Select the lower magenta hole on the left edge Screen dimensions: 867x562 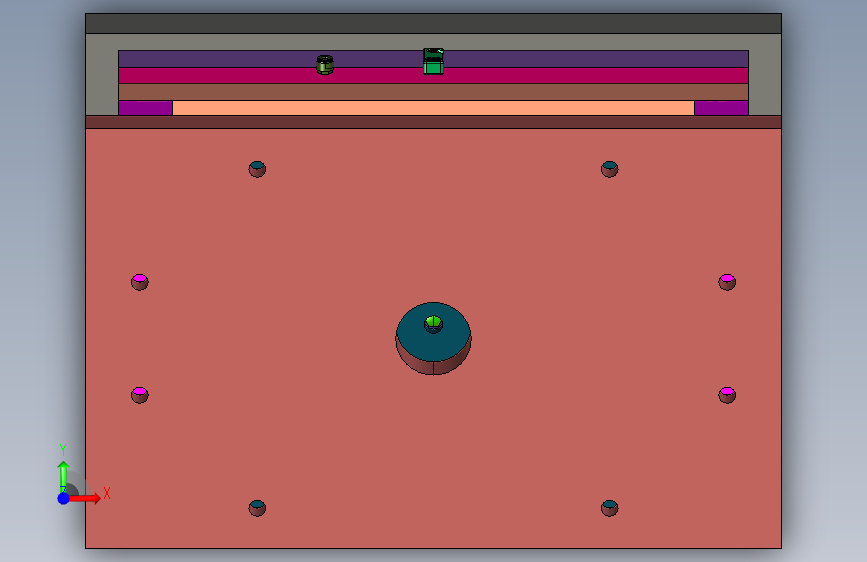pyautogui.click(x=140, y=395)
